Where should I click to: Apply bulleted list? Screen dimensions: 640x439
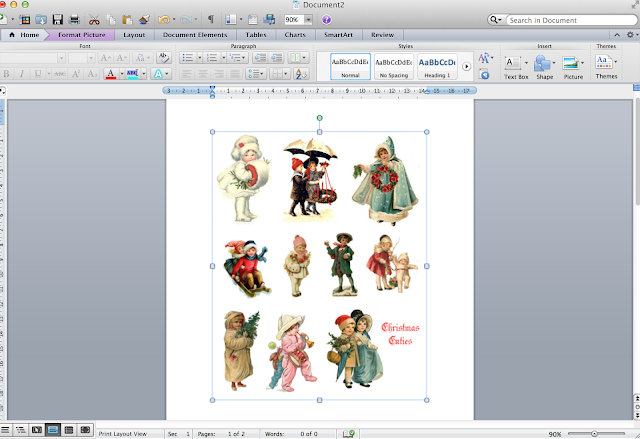pyautogui.click(x=188, y=58)
